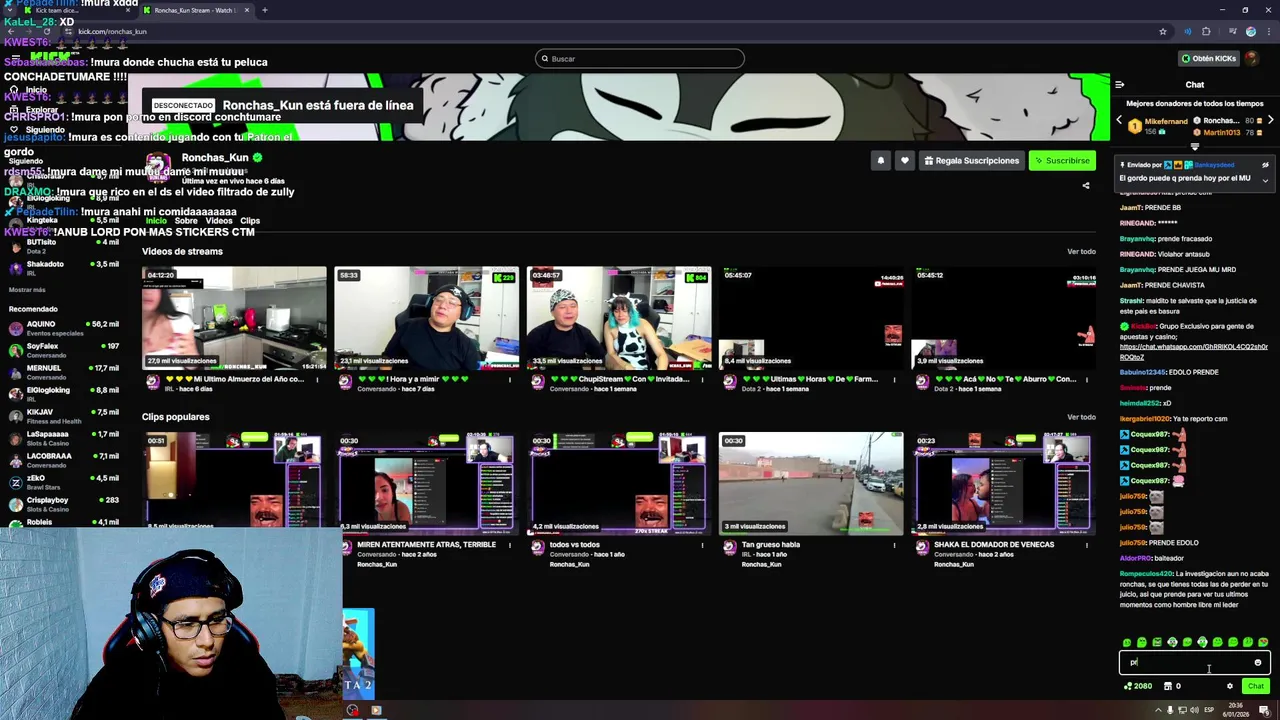Image resolution: width=1280 pixels, height=720 pixels.
Task: Open the Inicio channel tab
Action: 156,221
